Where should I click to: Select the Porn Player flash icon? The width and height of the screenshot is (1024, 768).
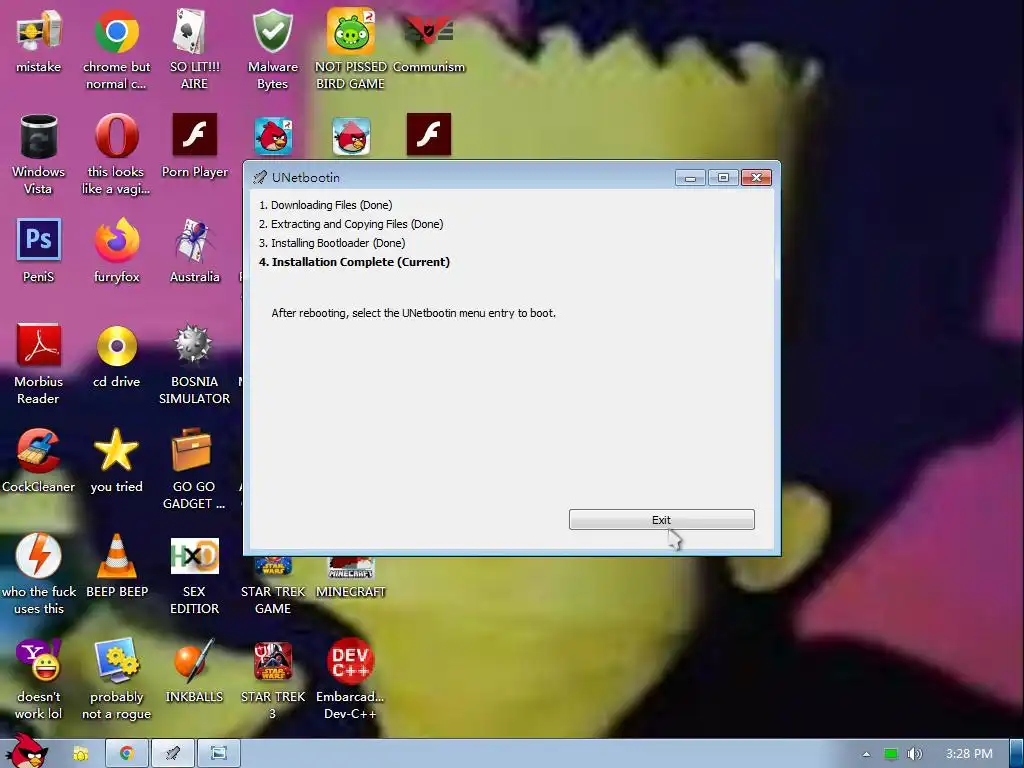pyautogui.click(x=194, y=146)
